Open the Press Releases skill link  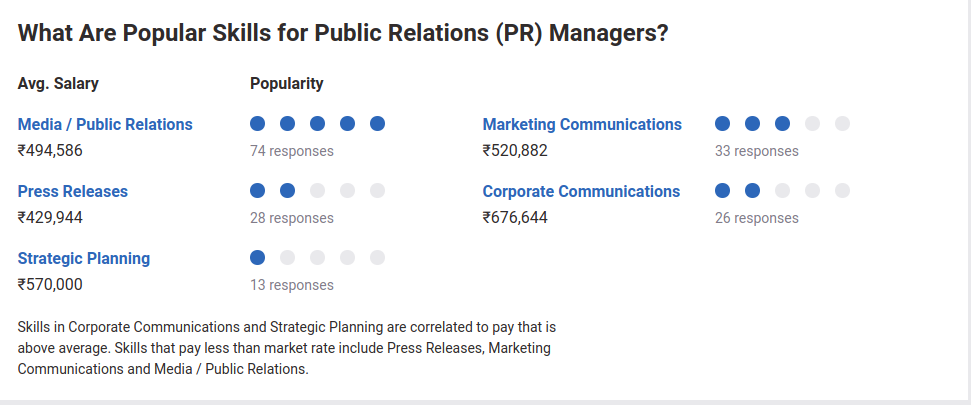(72, 191)
